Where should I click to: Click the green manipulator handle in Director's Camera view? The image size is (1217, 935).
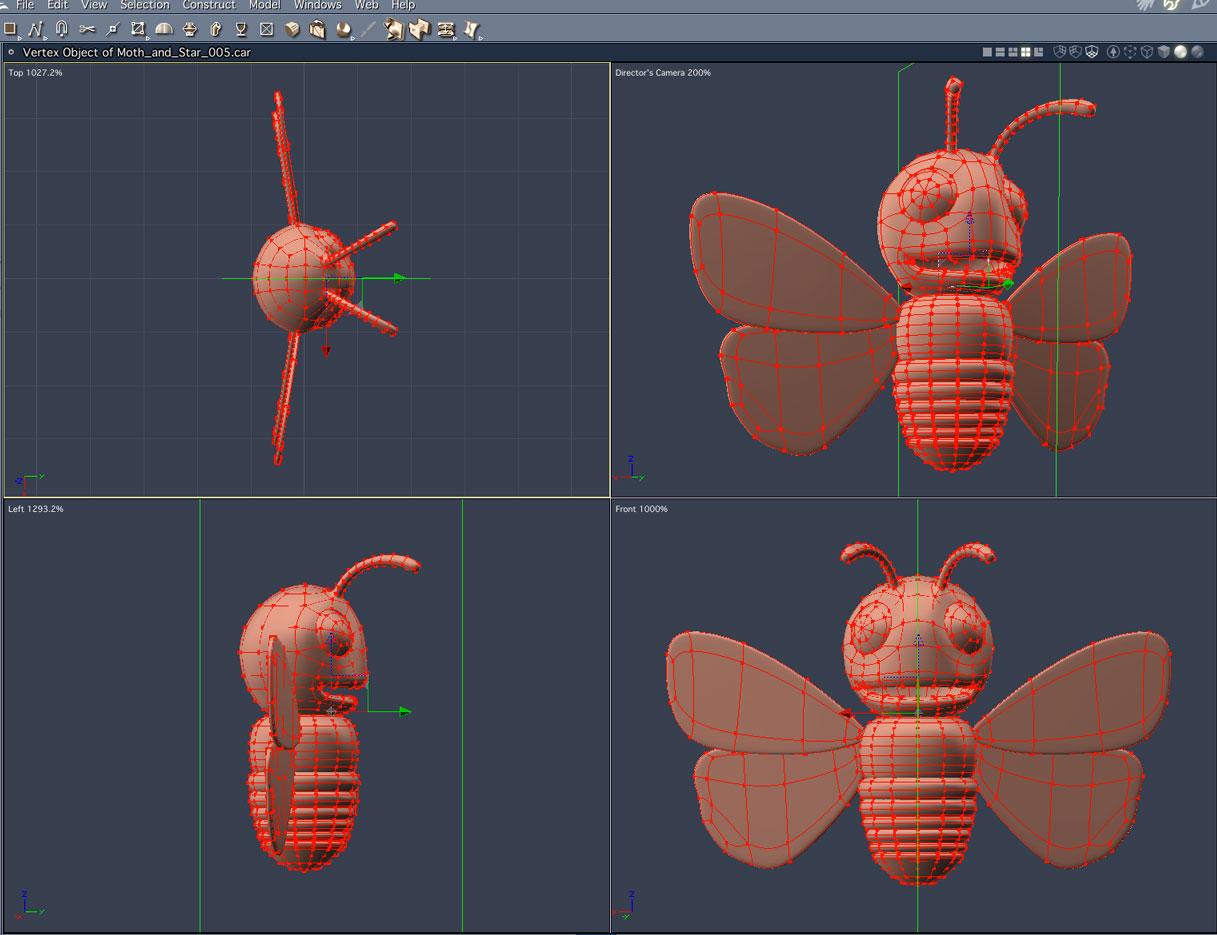(x=1008, y=285)
